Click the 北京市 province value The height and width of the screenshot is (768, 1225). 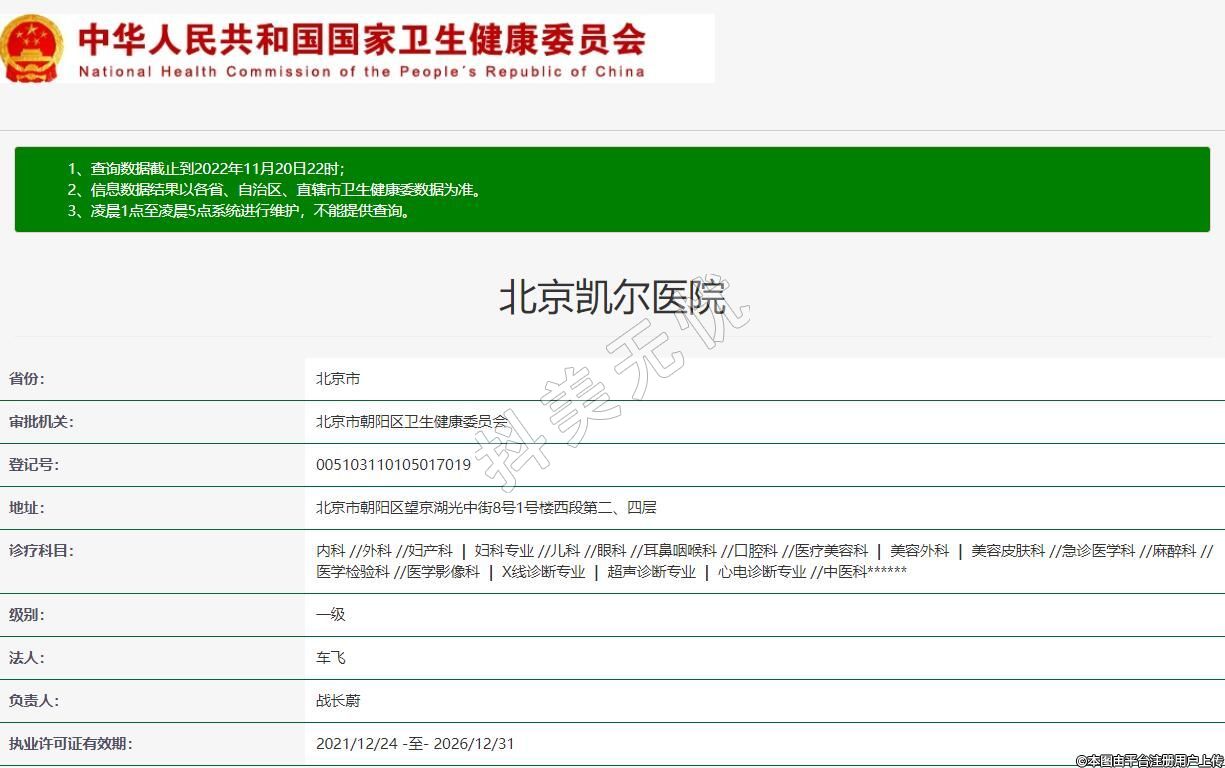point(338,379)
